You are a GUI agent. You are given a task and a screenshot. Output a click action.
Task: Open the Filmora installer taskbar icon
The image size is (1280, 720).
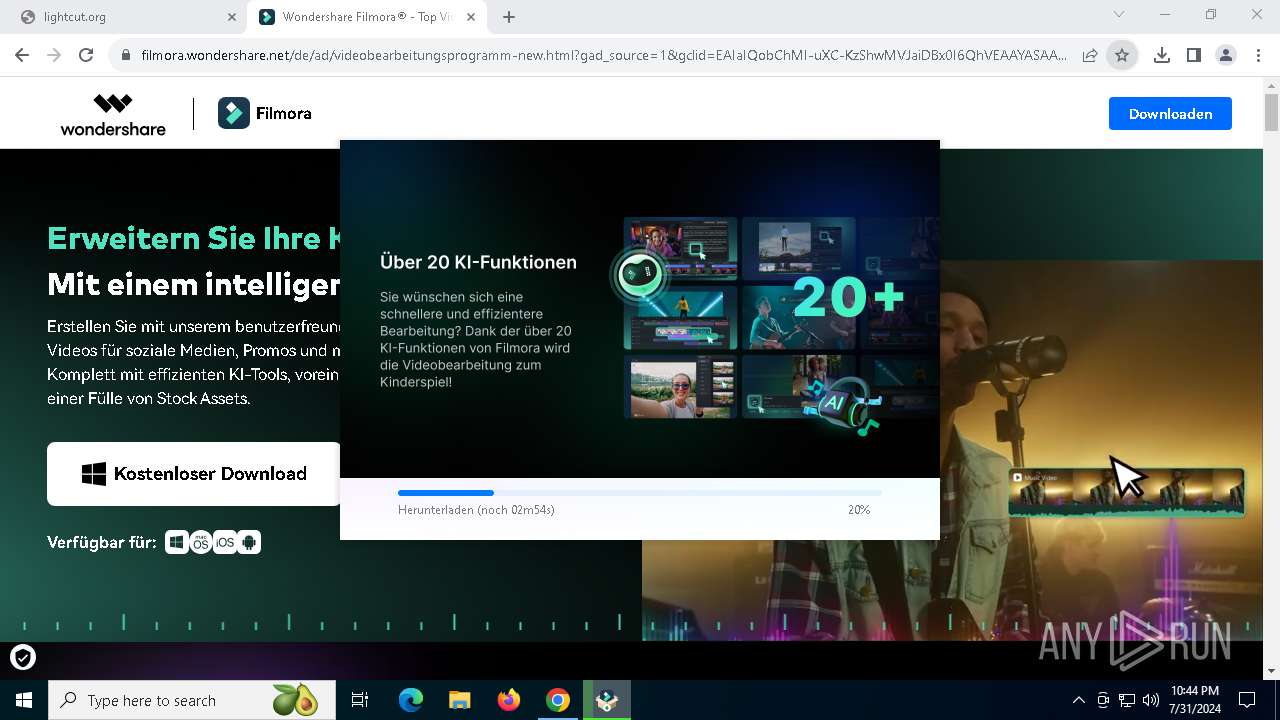click(x=607, y=700)
